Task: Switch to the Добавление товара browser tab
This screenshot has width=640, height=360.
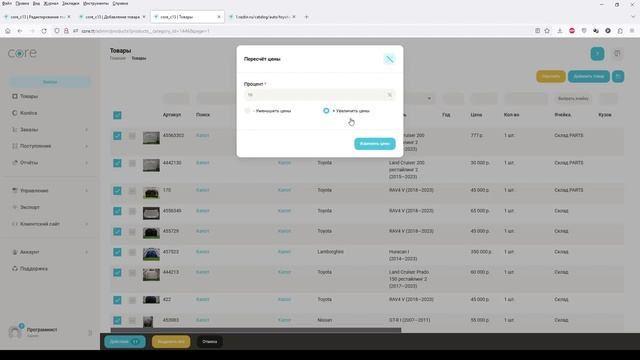Action: (112, 17)
